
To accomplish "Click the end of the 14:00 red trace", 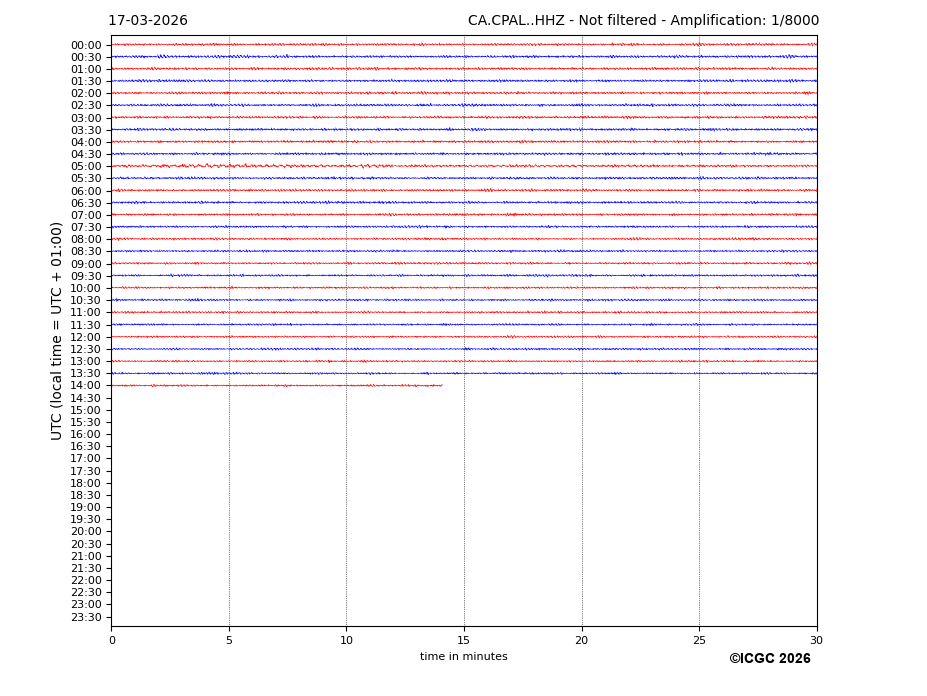I will (441, 385).
